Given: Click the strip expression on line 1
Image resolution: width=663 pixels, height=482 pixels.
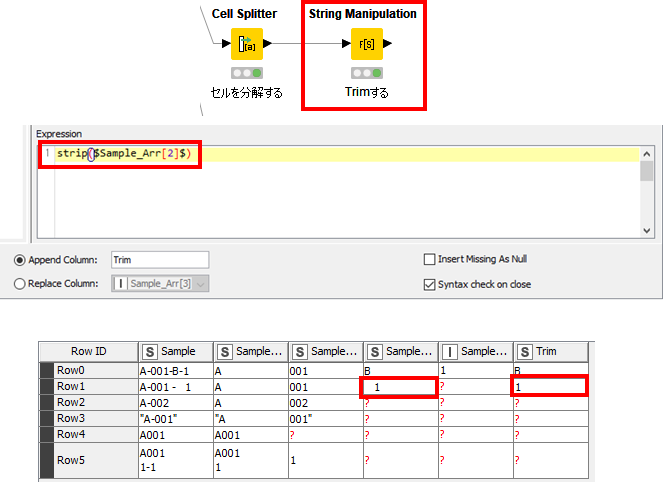Looking at the screenshot, I should (x=124, y=153).
